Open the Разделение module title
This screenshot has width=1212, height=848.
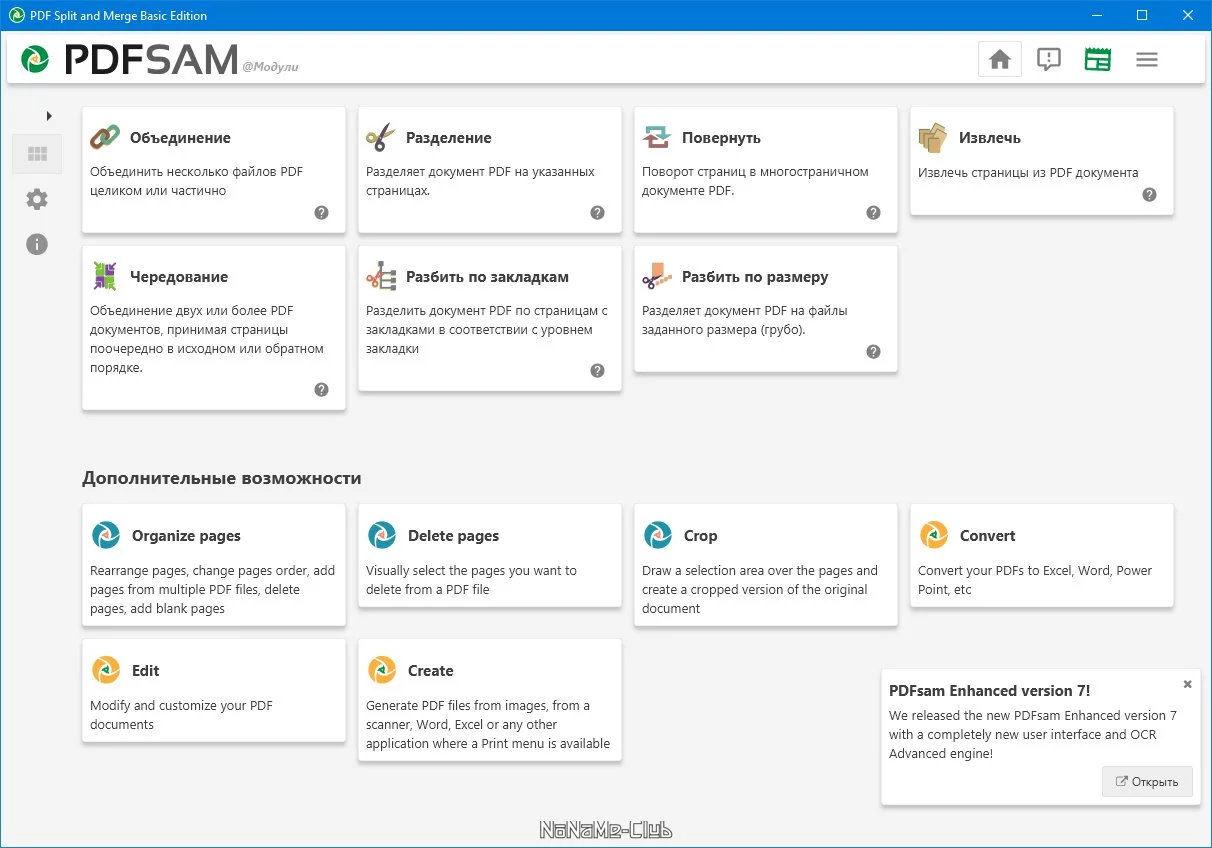tap(449, 138)
